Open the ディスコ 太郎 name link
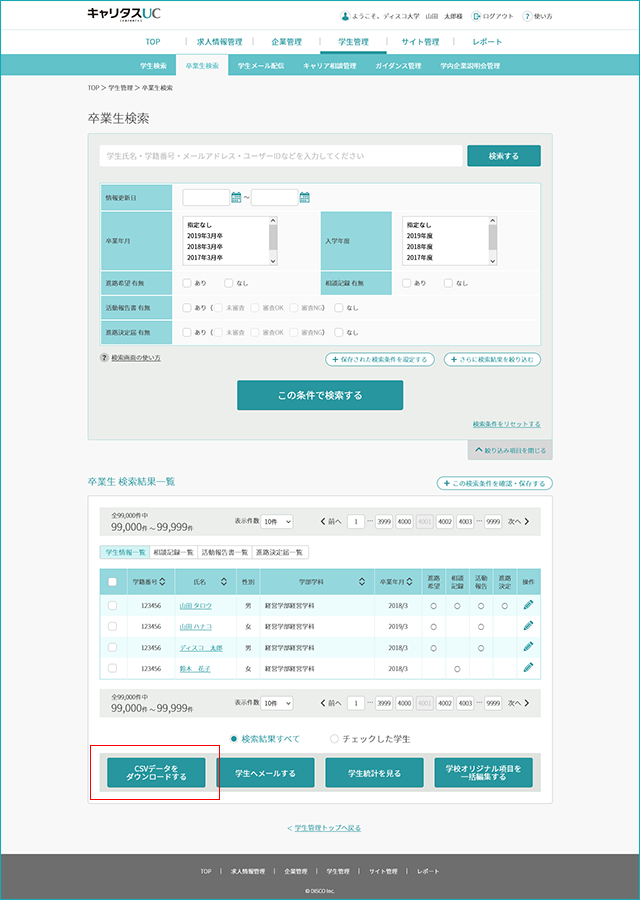This screenshot has height=900, width=640. click(x=201, y=647)
